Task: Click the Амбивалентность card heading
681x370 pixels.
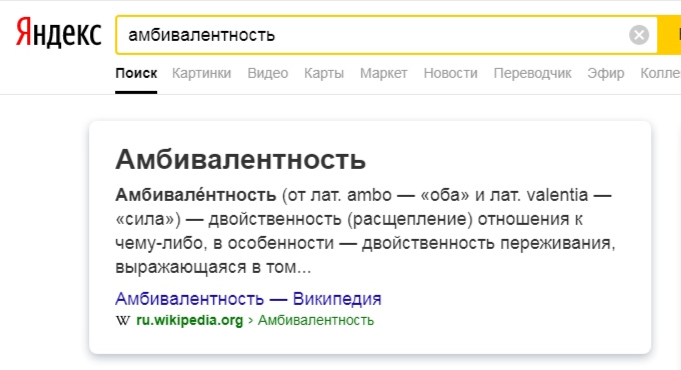Action: coord(241,159)
